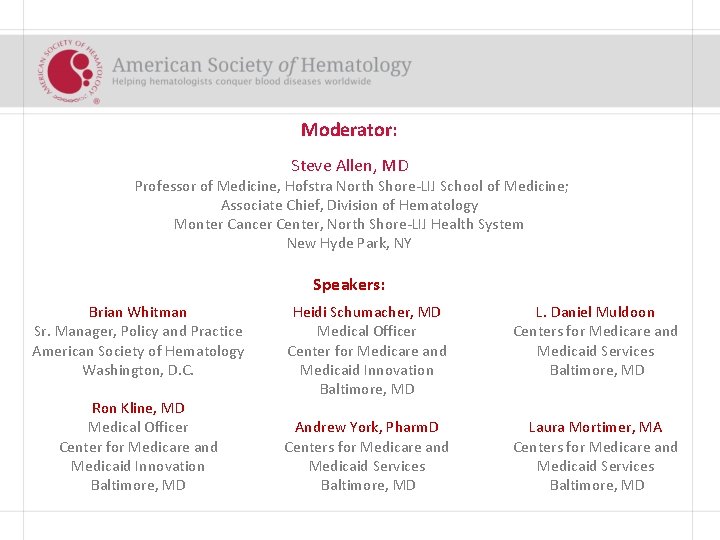
Task: Click the New Hyde Park, NY text
Action: pos(349,243)
